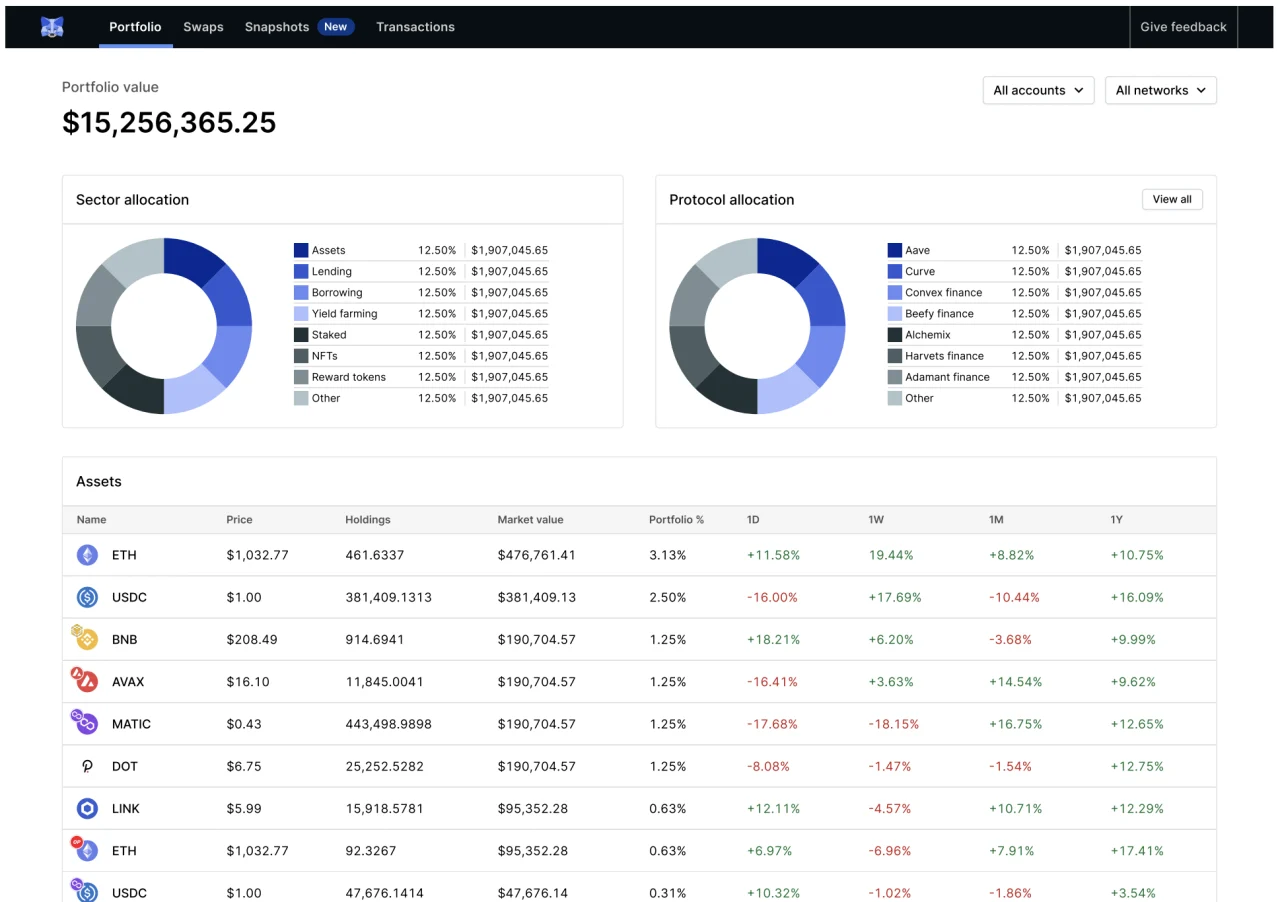Sort by the 1M column header
Viewport: 1280px width, 902px height.
coord(996,520)
